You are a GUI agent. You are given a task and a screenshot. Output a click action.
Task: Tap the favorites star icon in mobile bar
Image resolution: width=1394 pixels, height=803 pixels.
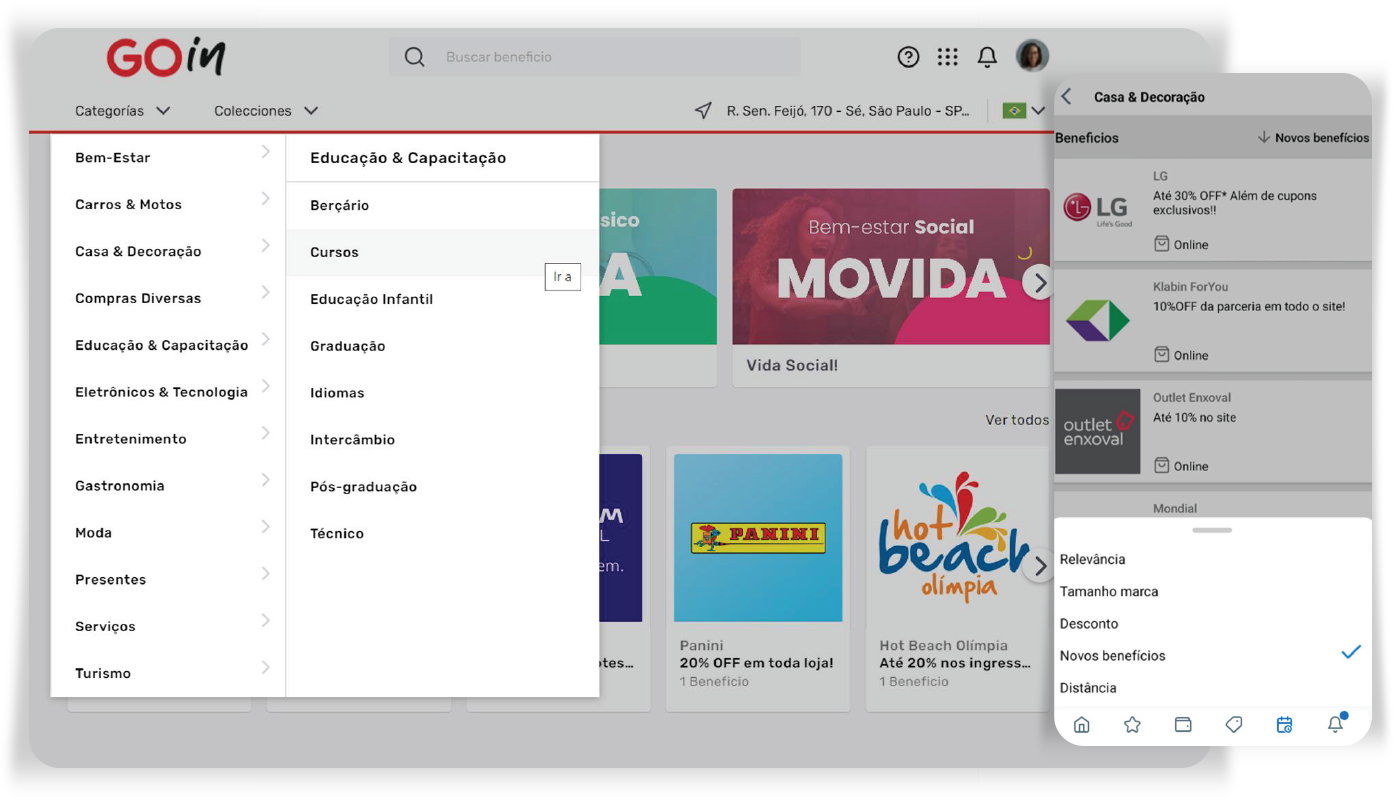pos(1132,725)
